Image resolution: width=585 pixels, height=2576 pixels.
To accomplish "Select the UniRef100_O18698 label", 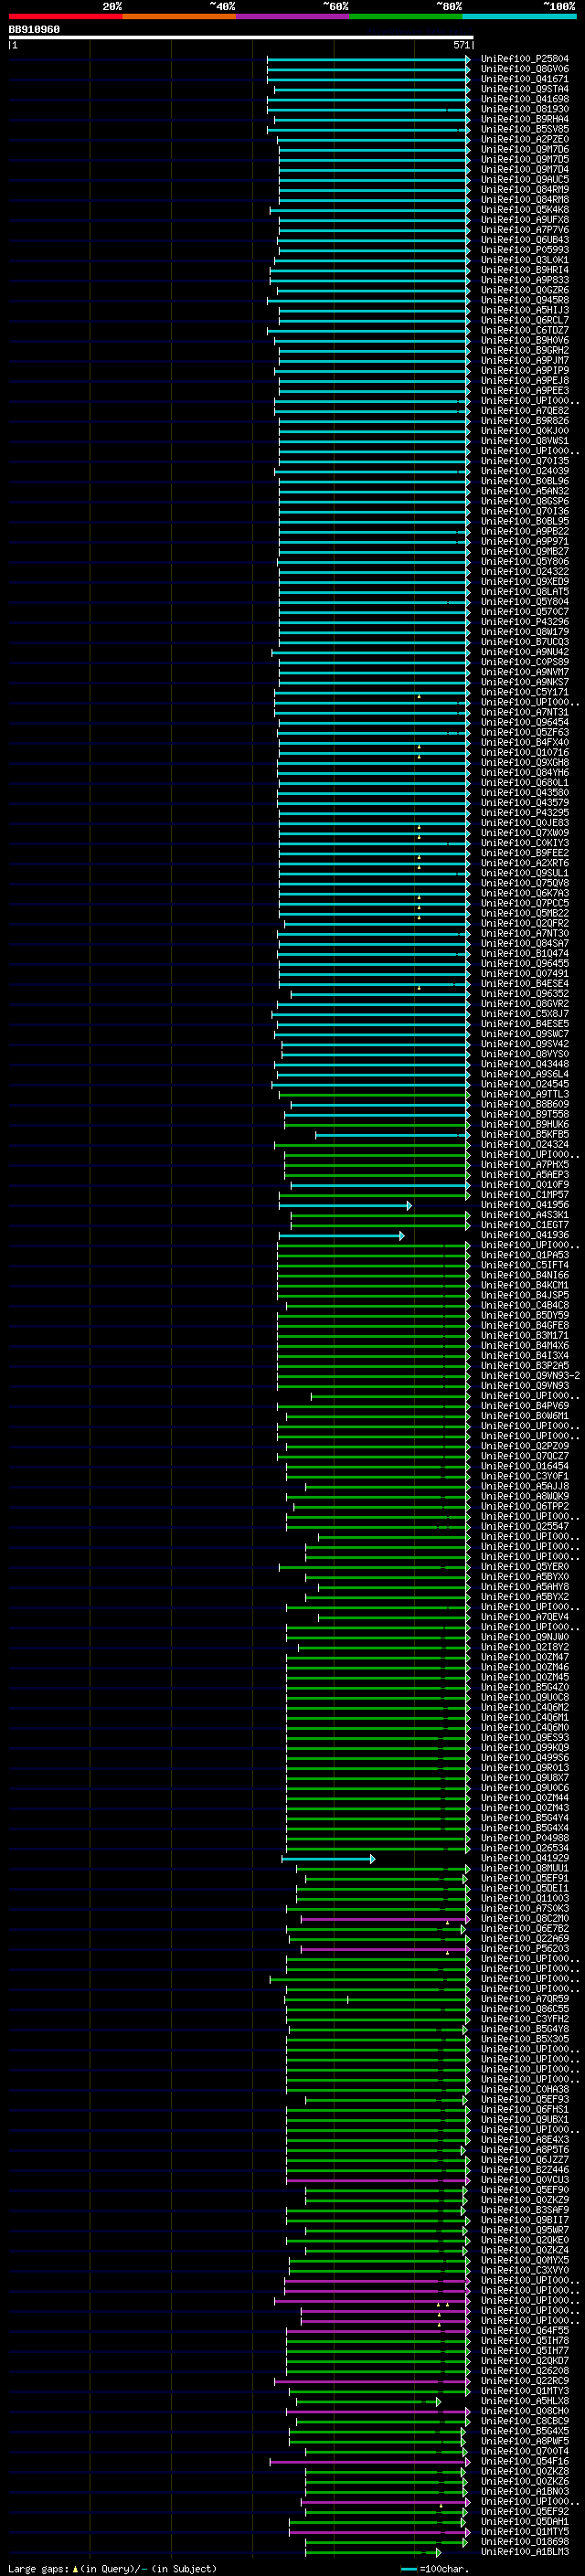I will 525,2542.
